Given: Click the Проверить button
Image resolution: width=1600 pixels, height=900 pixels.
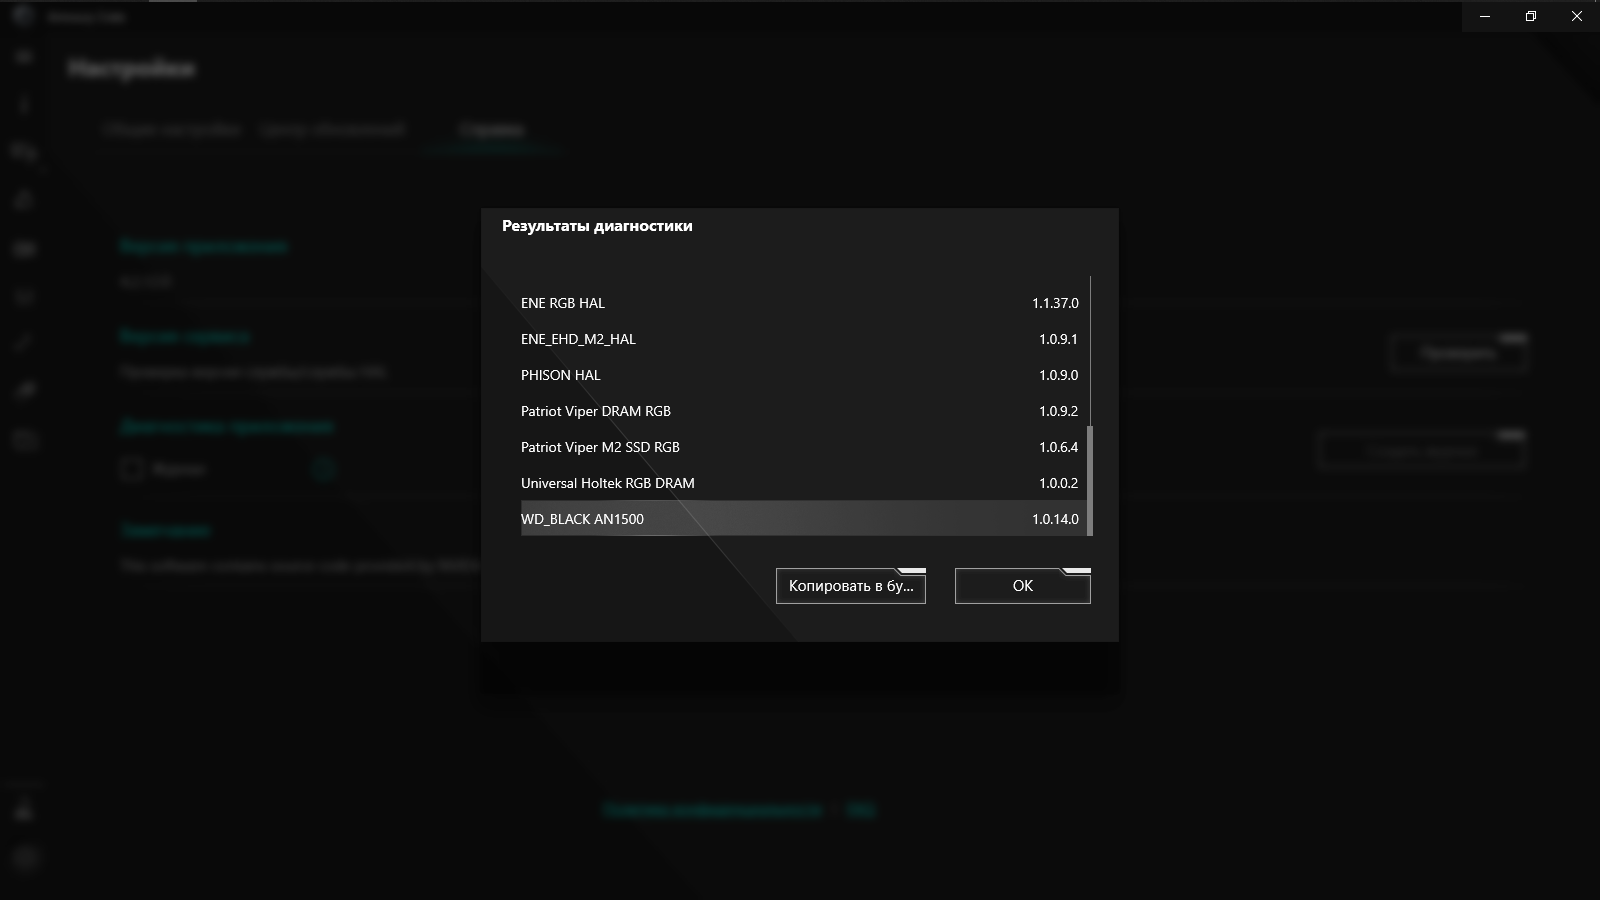Looking at the screenshot, I should point(1458,352).
